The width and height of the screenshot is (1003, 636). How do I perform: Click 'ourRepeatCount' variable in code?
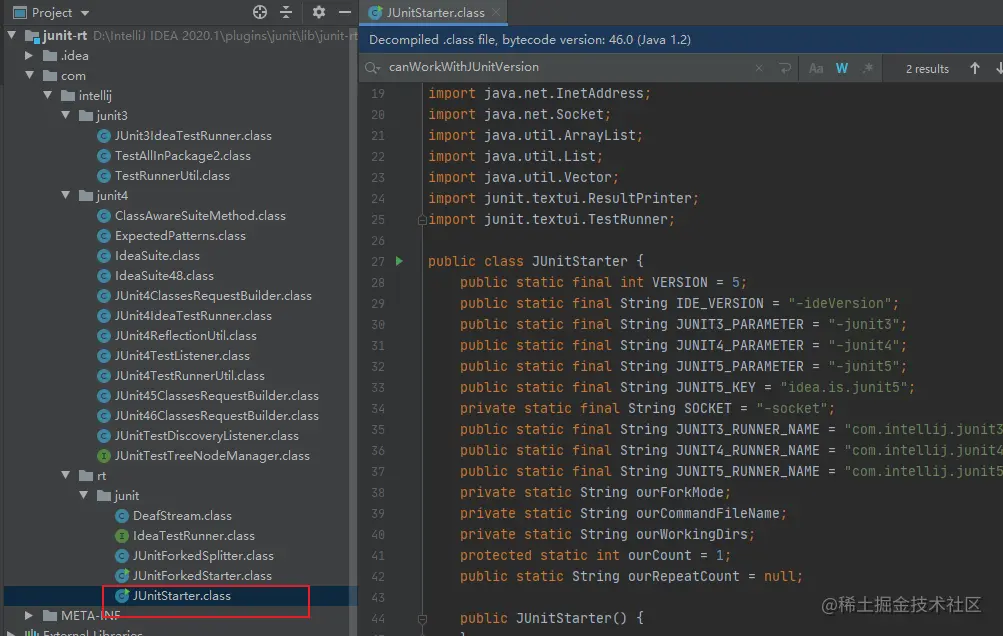click(683, 576)
